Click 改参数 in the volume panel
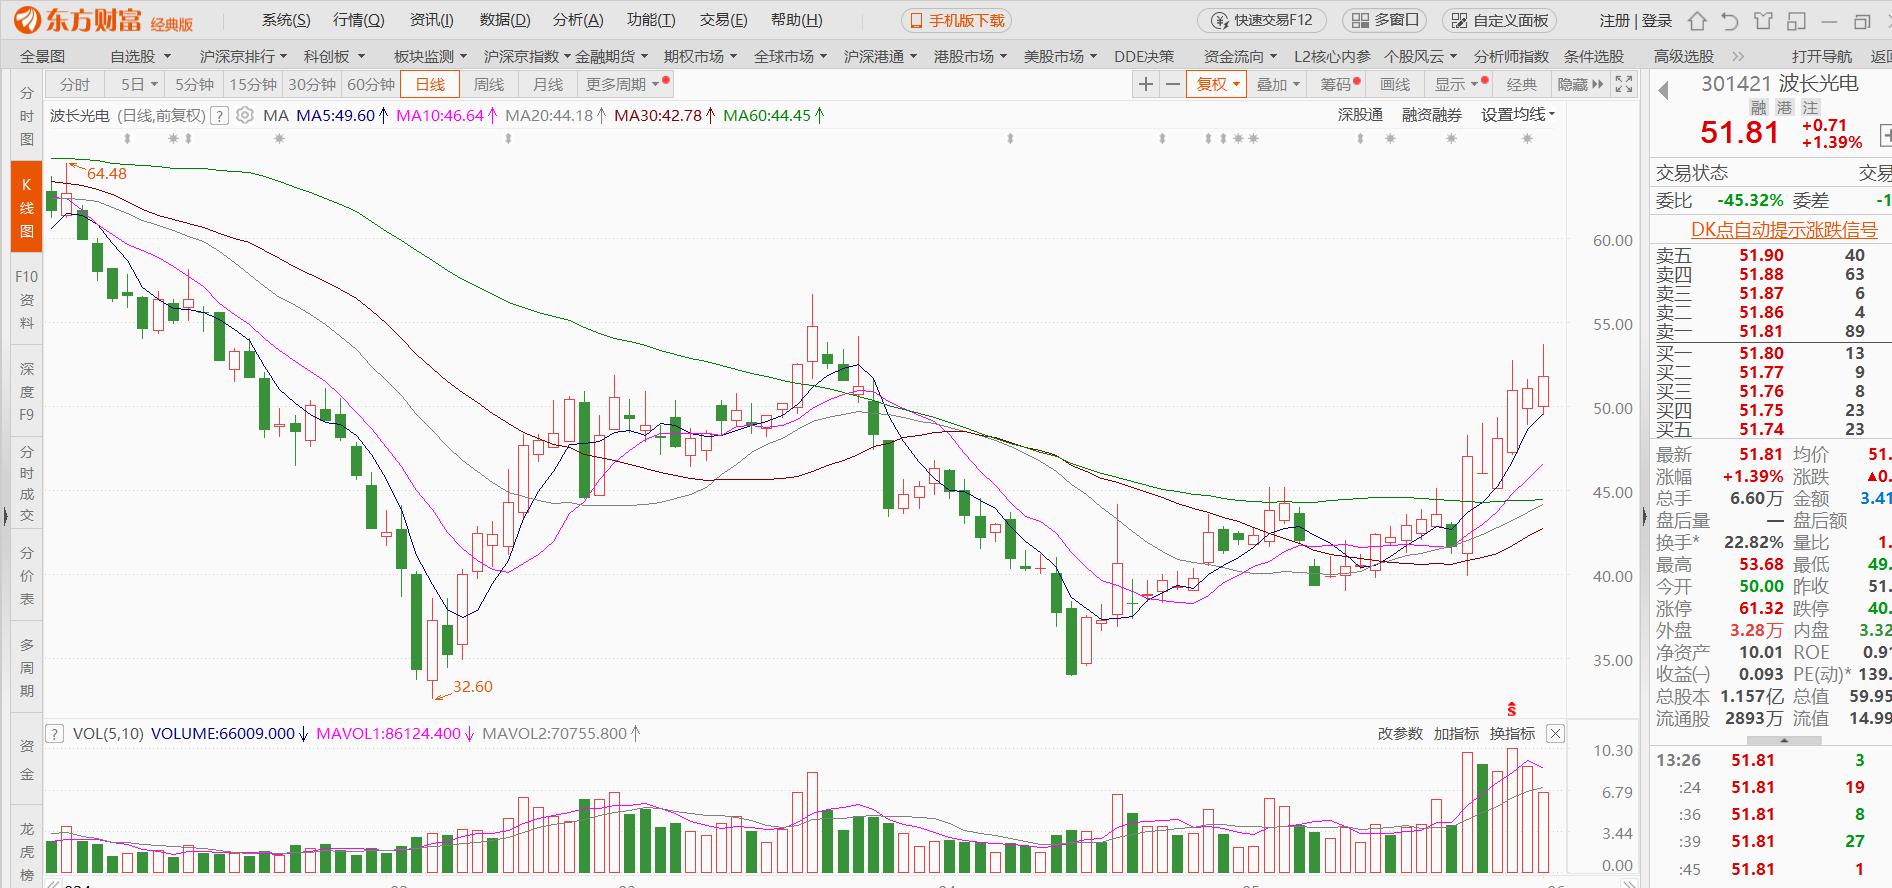1892x888 pixels. (1400, 734)
